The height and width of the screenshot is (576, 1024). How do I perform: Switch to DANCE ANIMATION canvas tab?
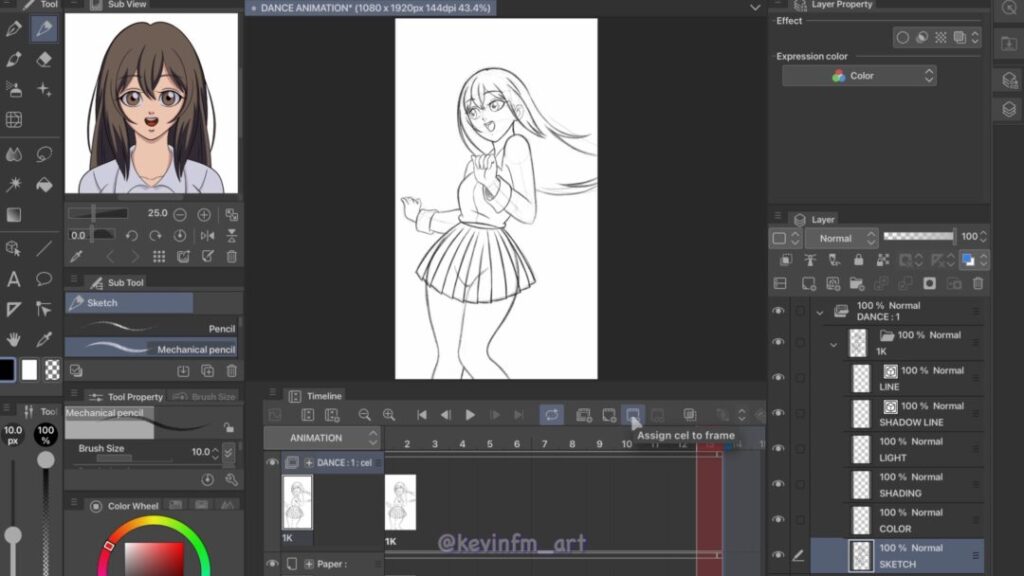click(x=370, y=8)
